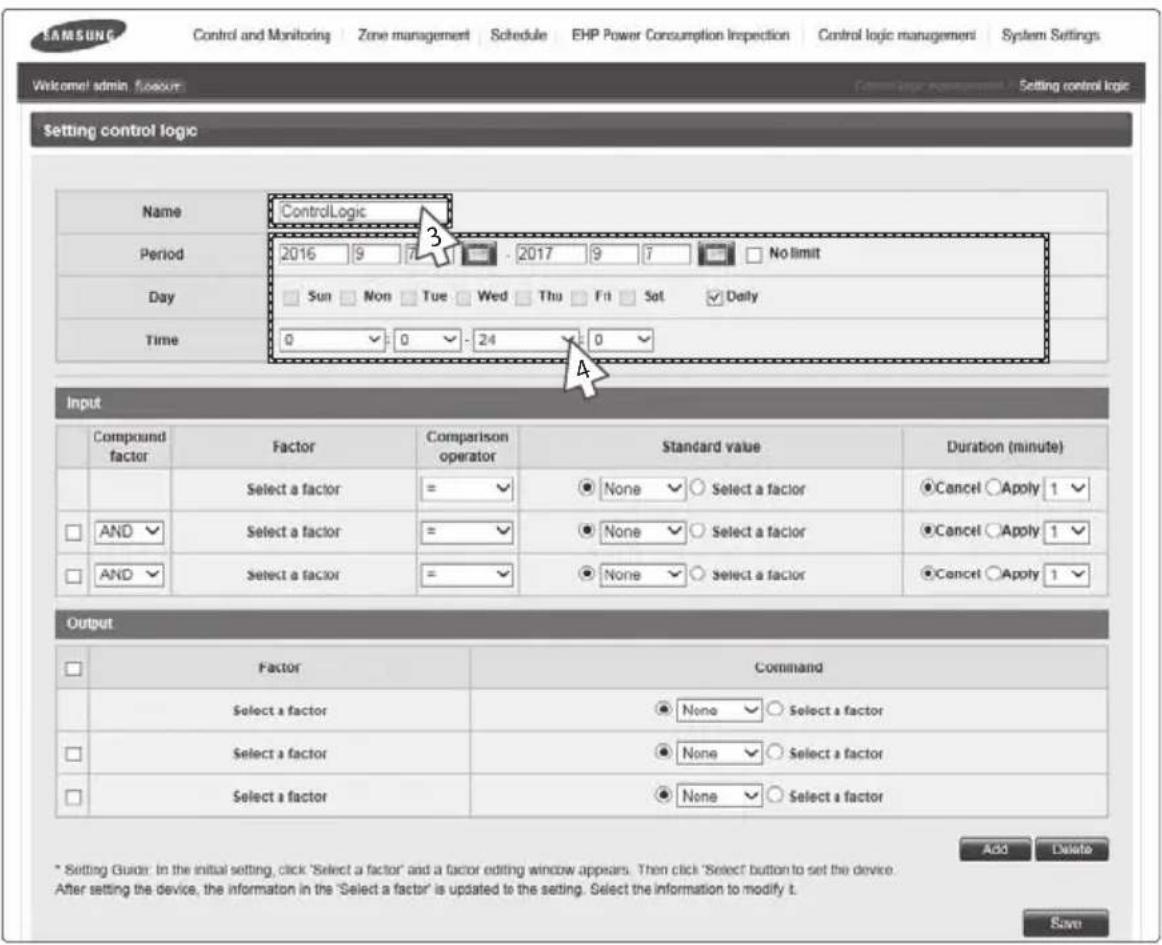Image resolution: width=1162 pixels, height=945 pixels.
Task: Open first input row comparison operator dropdown
Action: 467,489
